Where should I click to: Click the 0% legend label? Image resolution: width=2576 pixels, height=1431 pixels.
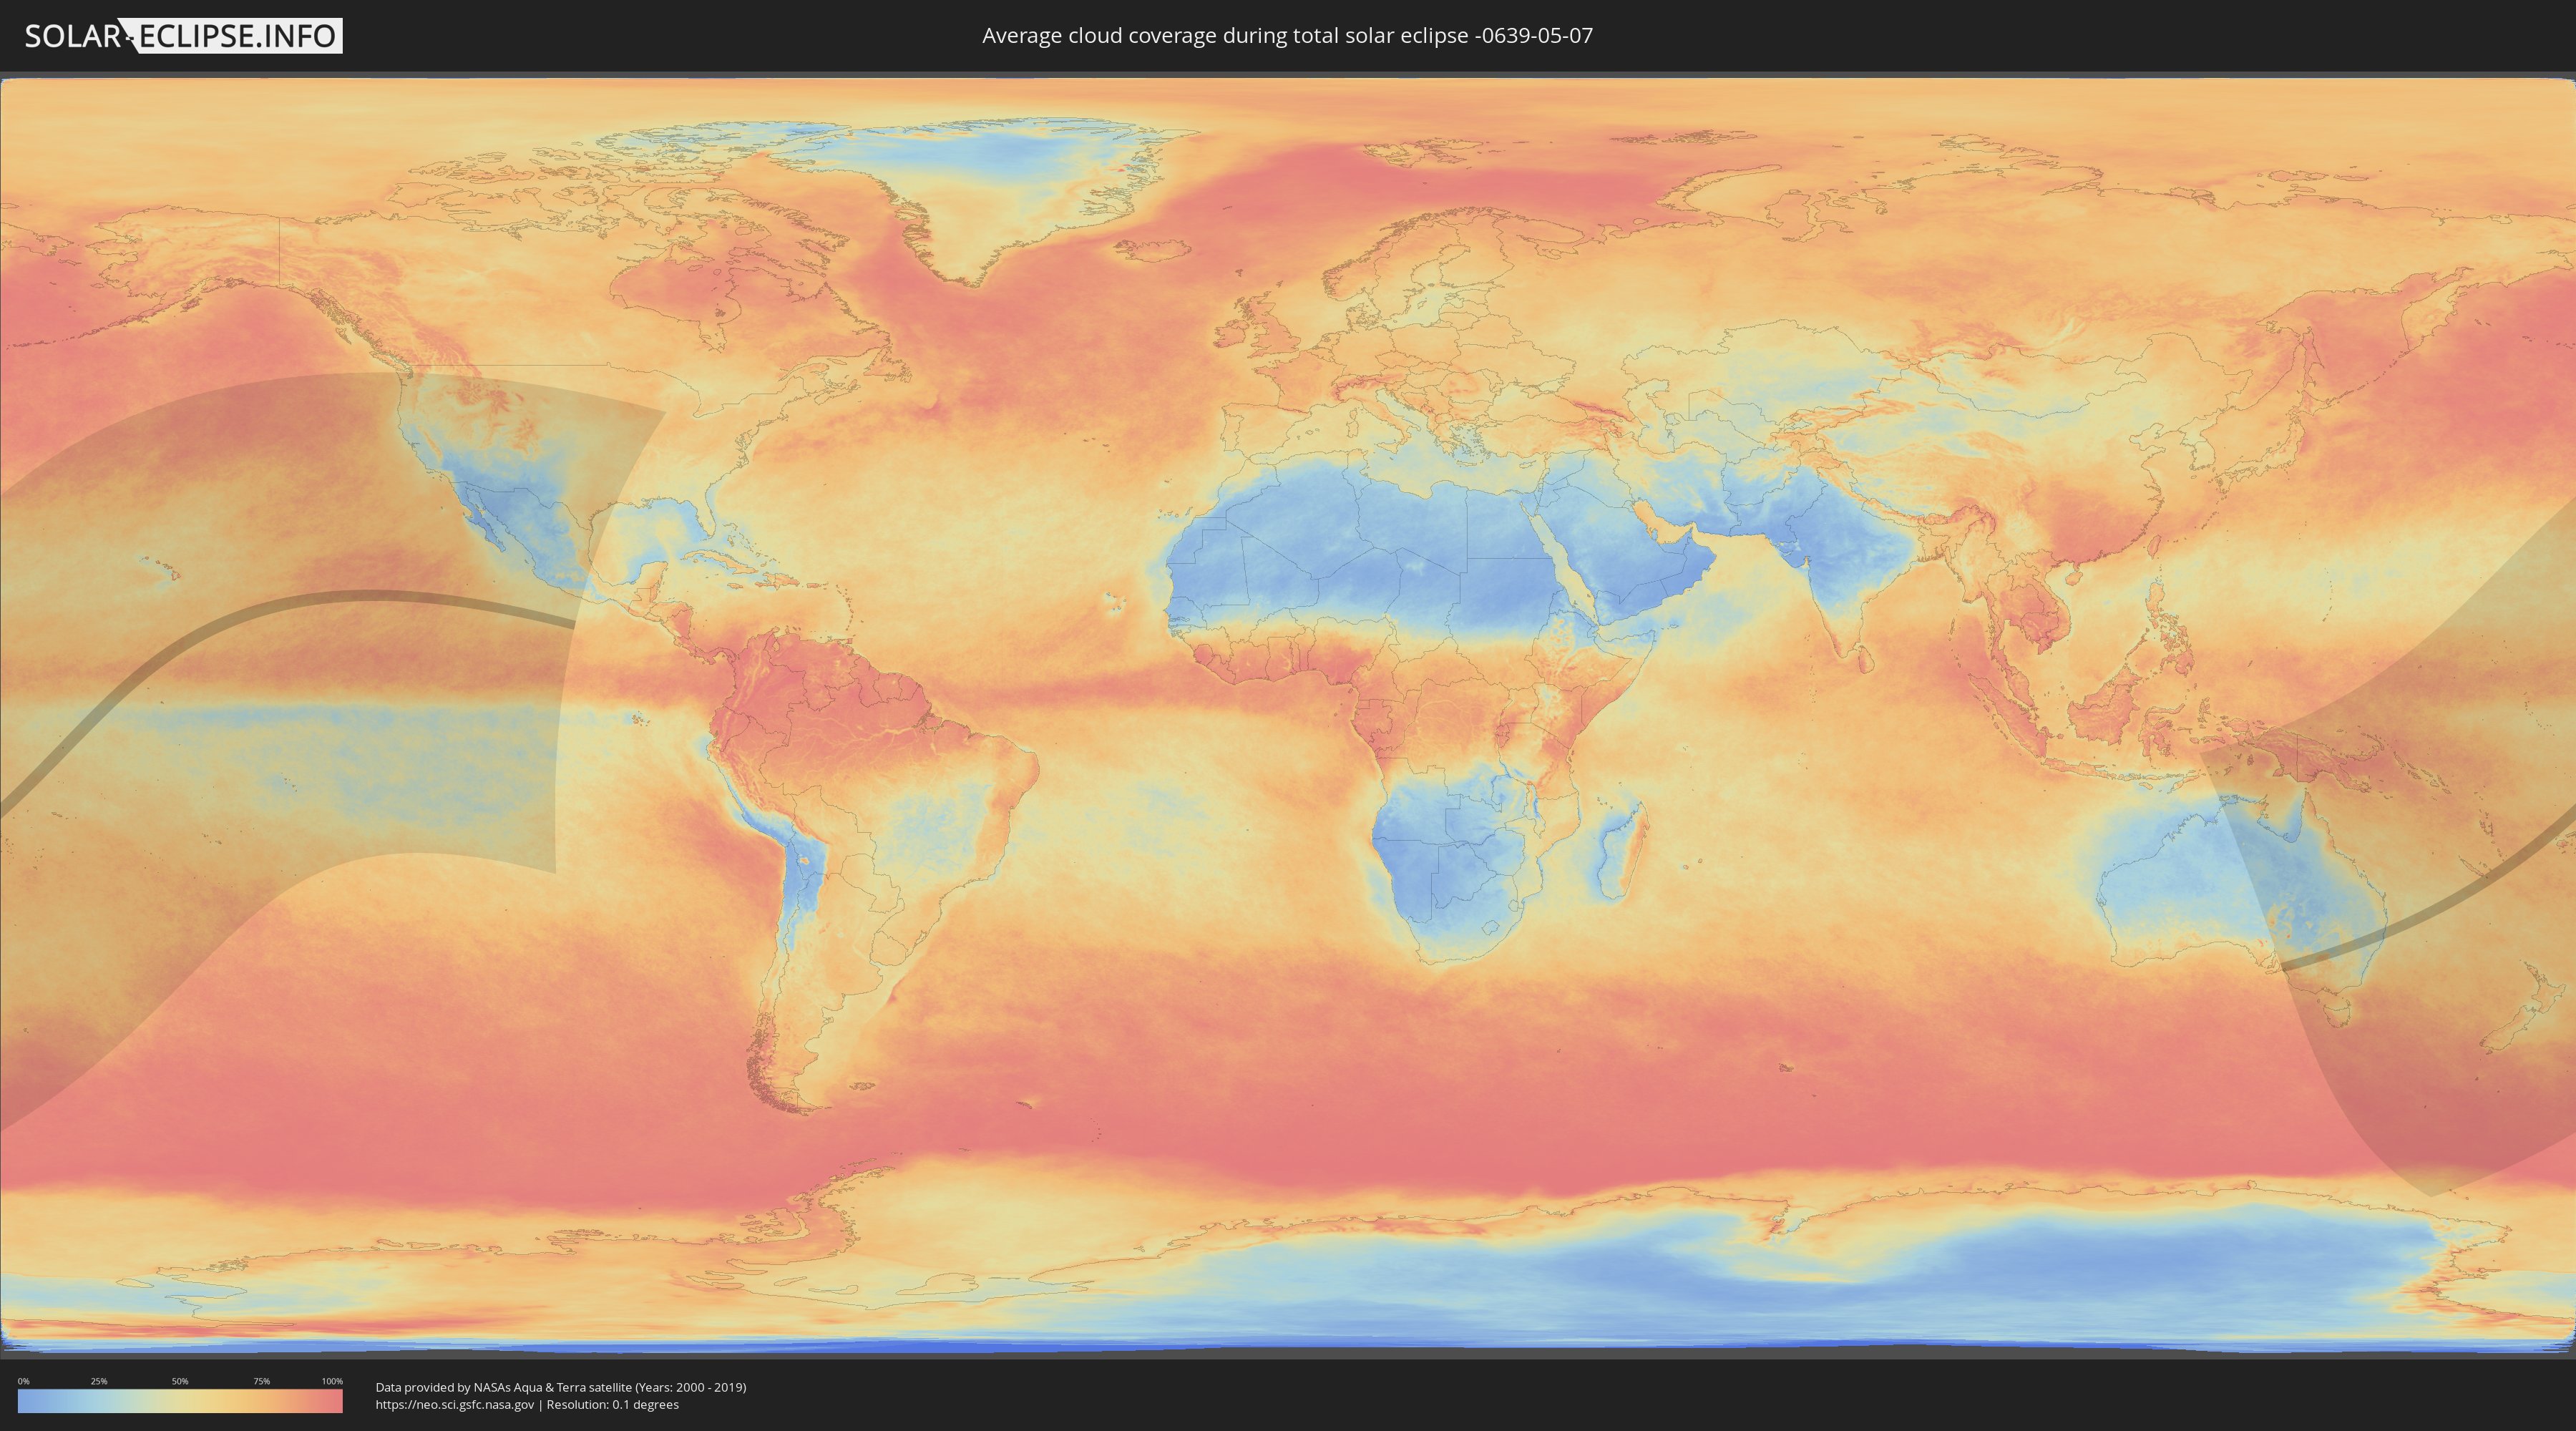23,1381
